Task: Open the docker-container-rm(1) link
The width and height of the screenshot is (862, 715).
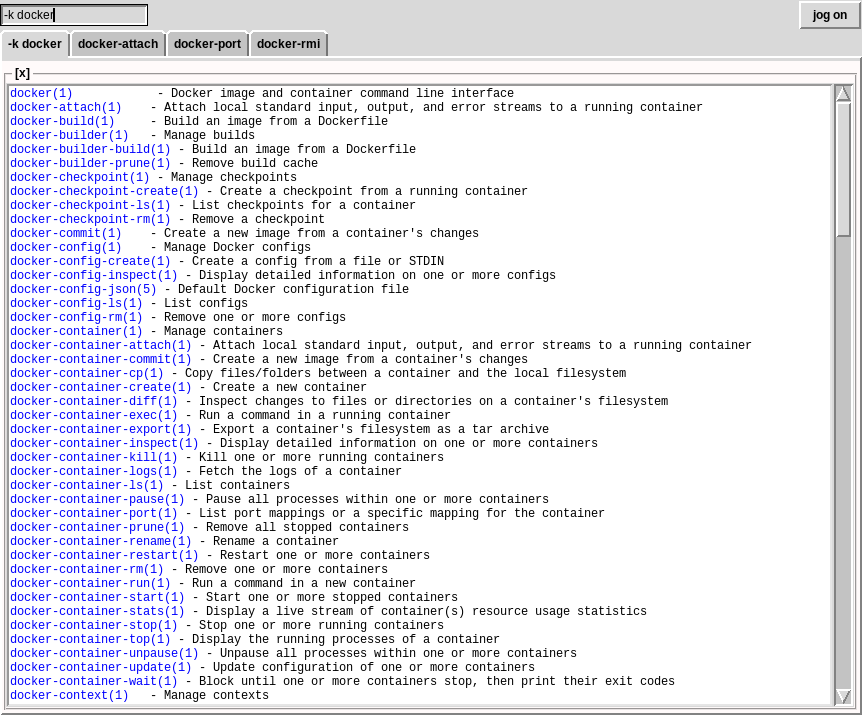Action: pos(86,570)
